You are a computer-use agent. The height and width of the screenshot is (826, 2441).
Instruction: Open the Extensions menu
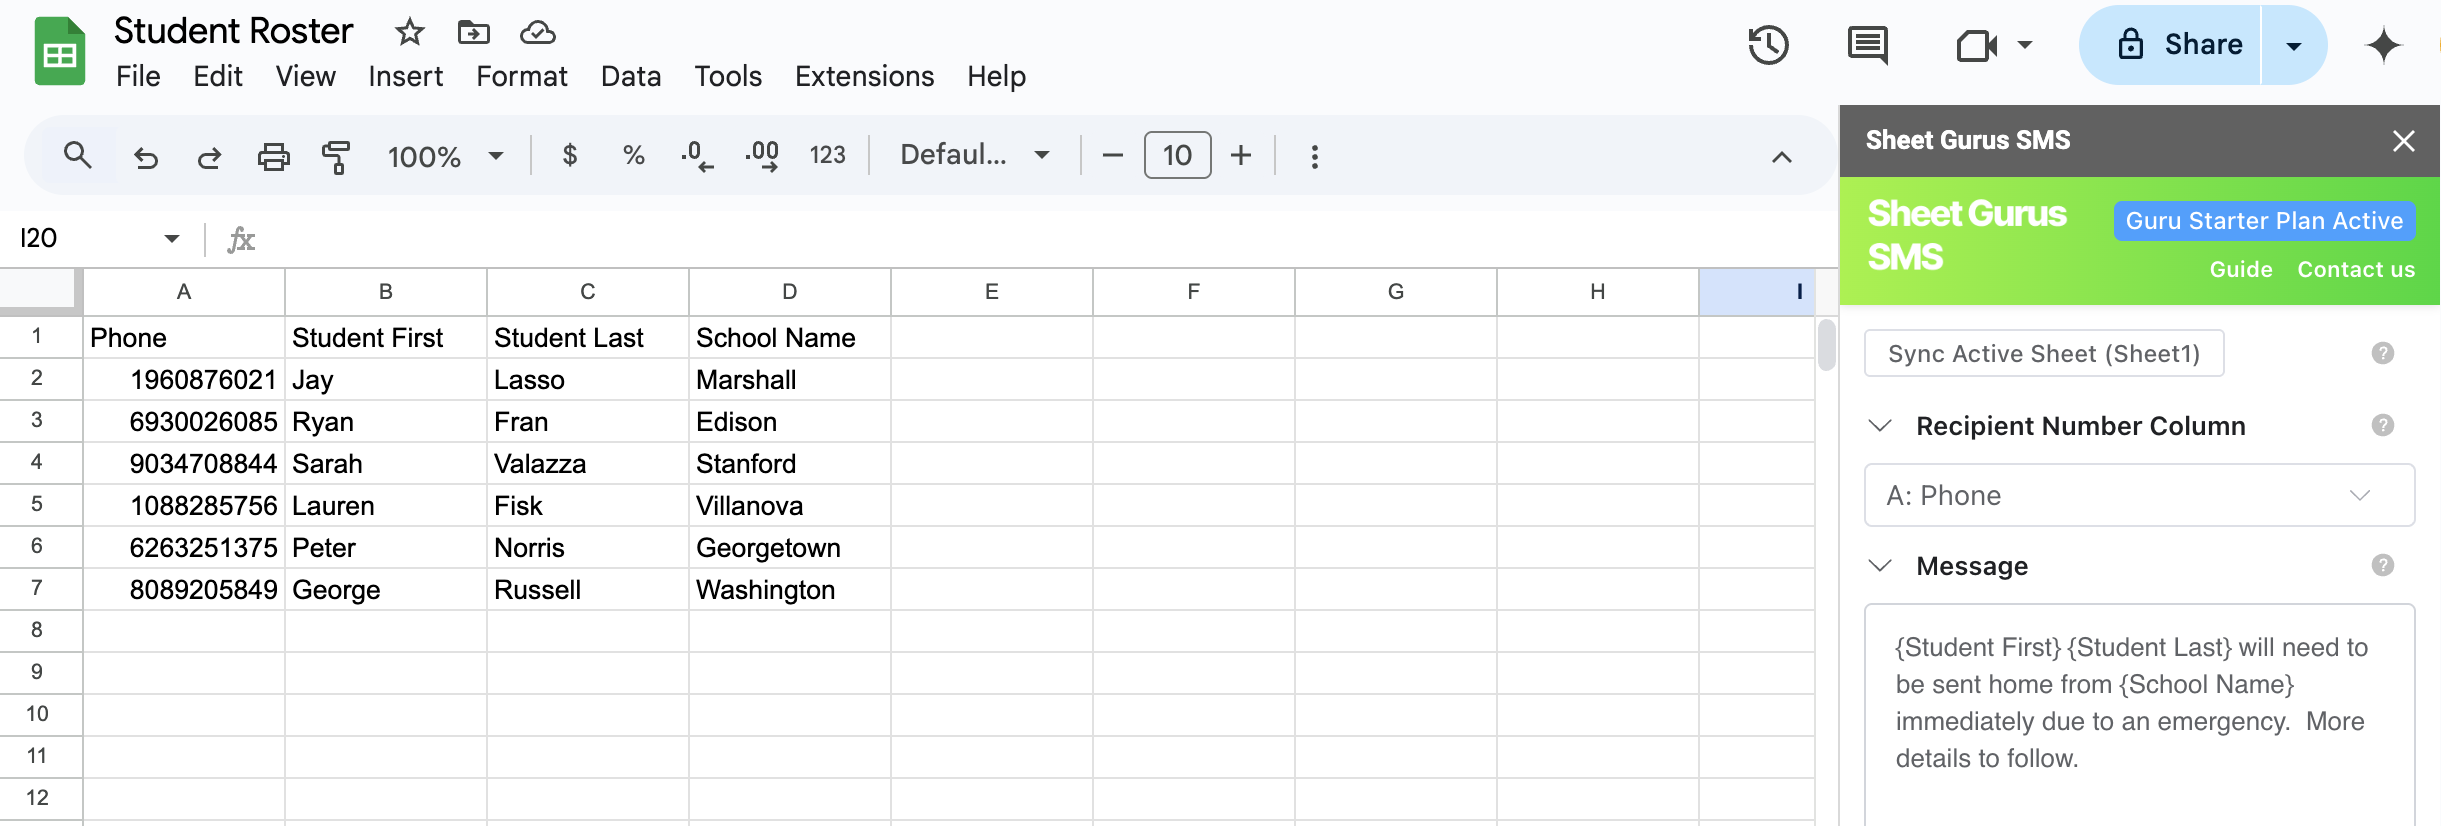864,77
